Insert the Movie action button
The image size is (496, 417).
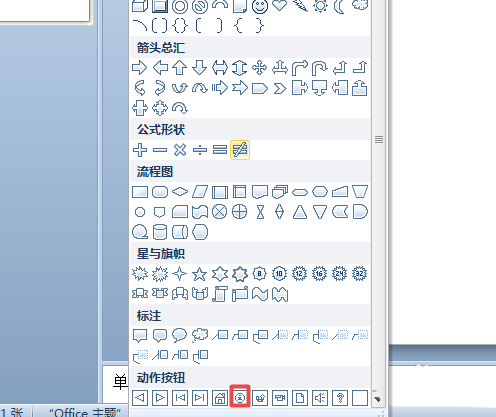tap(280, 398)
